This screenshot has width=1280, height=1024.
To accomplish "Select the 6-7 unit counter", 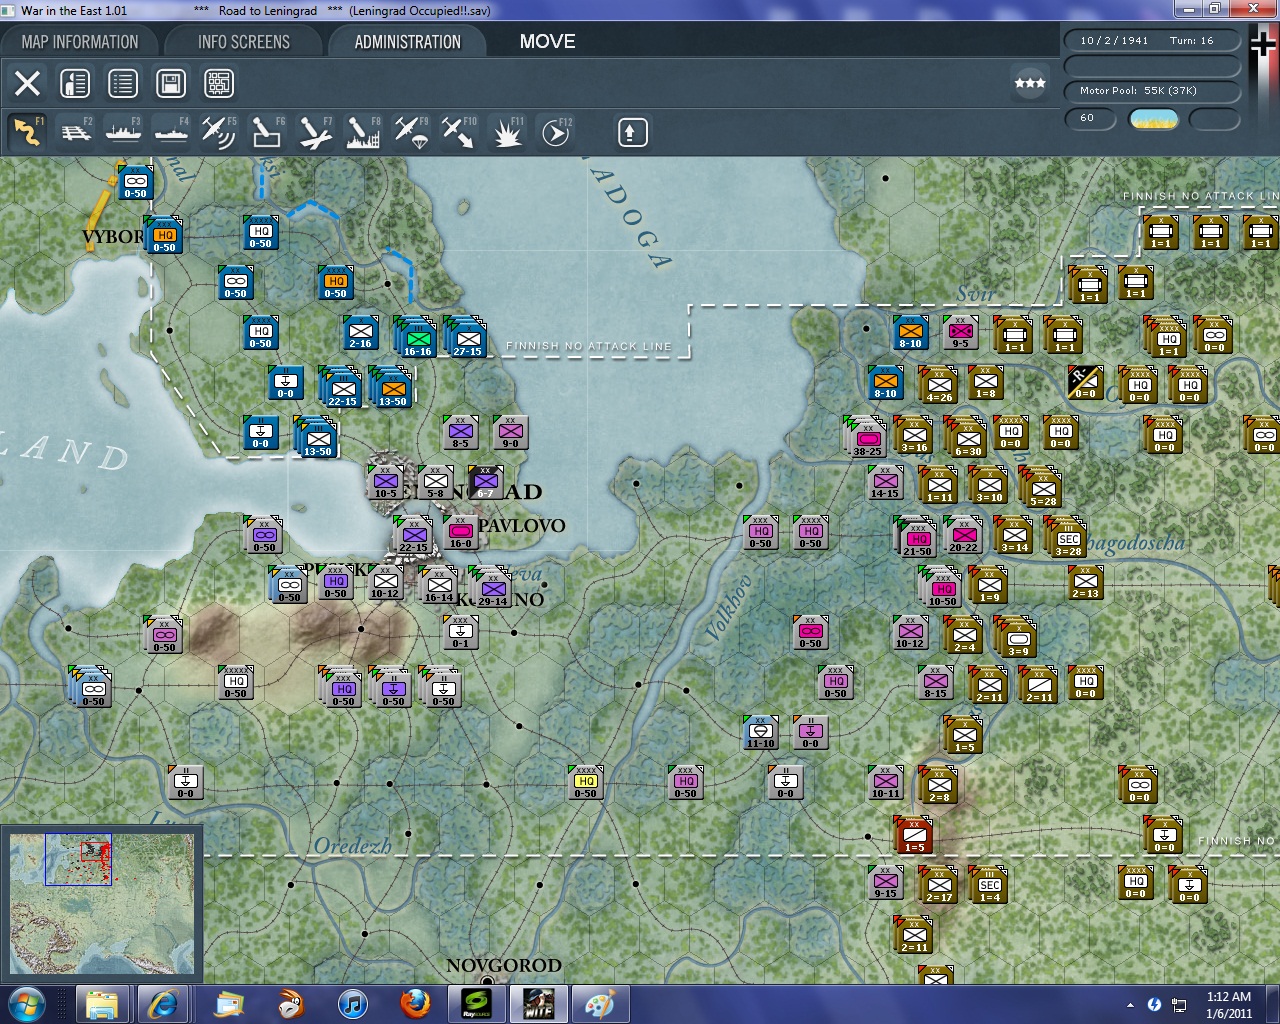I will 485,483.
